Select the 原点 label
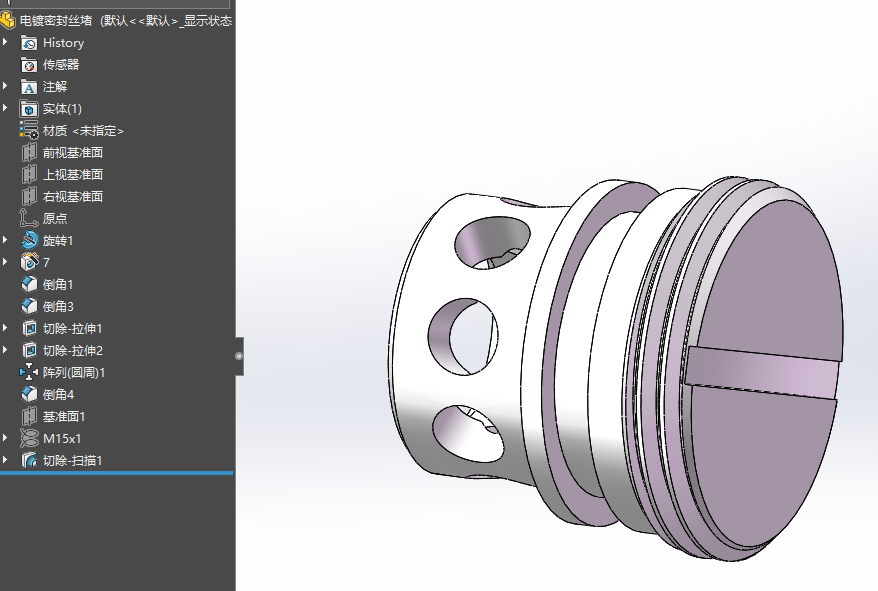This screenshot has height=591, width=878. (x=55, y=218)
